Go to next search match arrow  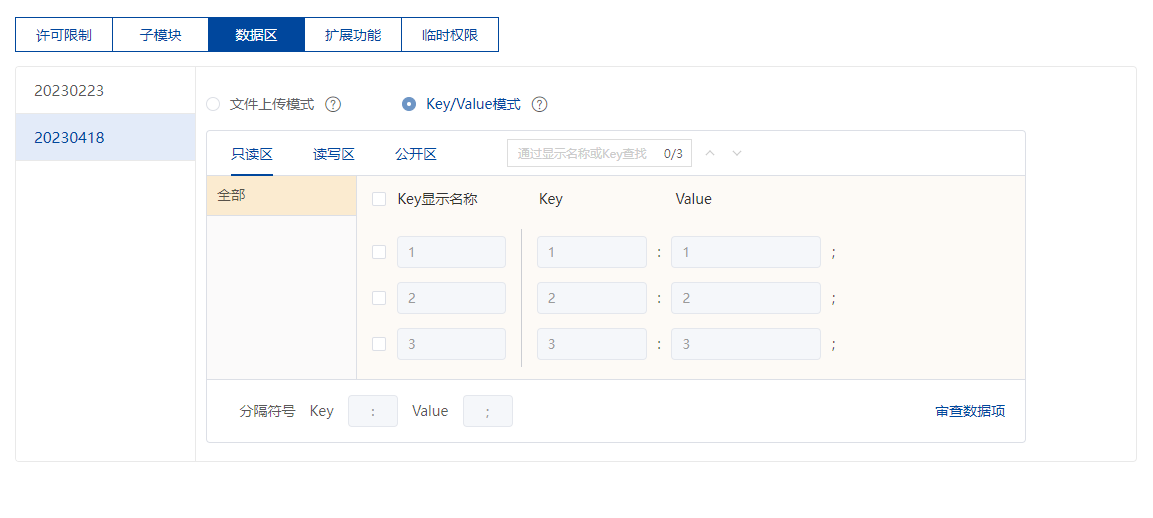tap(737, 153)
